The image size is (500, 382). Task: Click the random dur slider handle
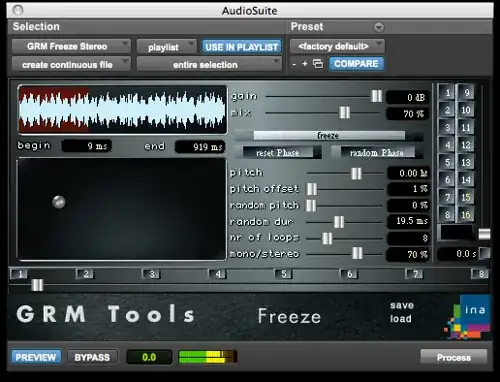(339, 222)
